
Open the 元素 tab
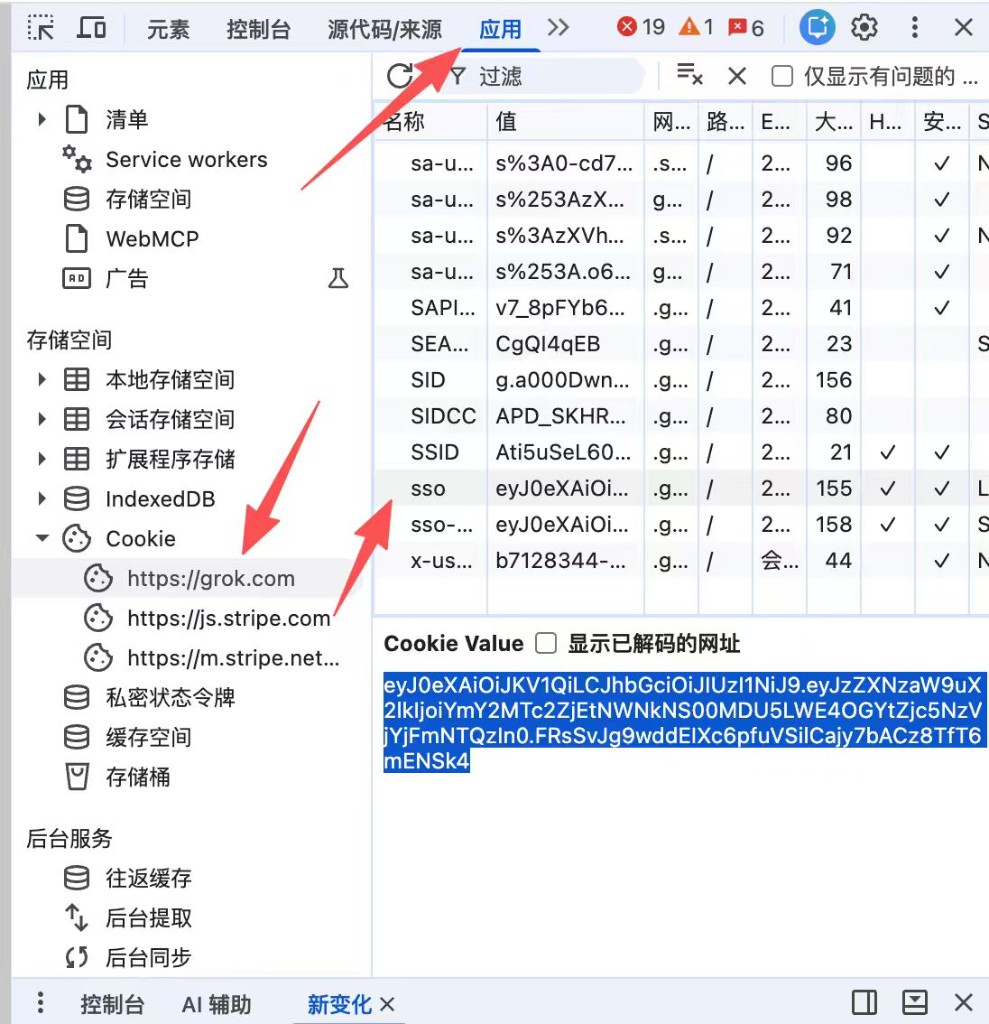click(x=168, y=29)
